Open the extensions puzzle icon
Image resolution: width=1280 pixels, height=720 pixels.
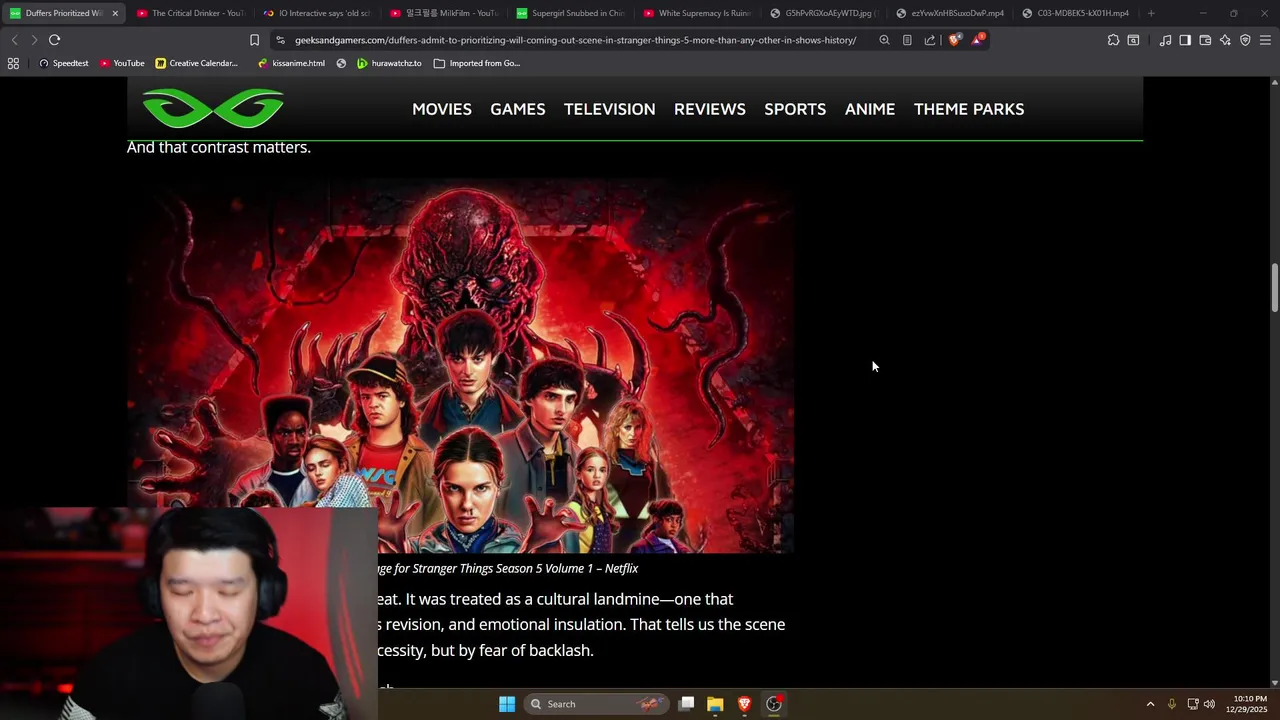[1113, 40]
